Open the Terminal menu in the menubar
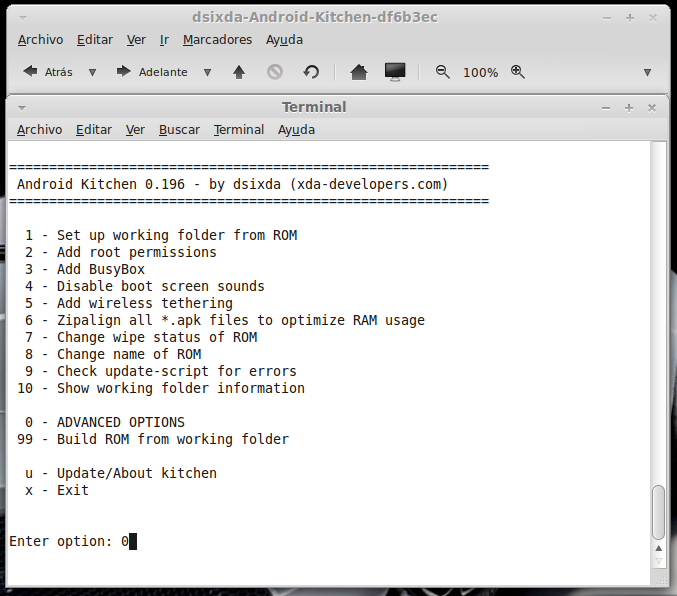Image resolution: width=677 pixels, height=596 pixels. pos(239,130)
